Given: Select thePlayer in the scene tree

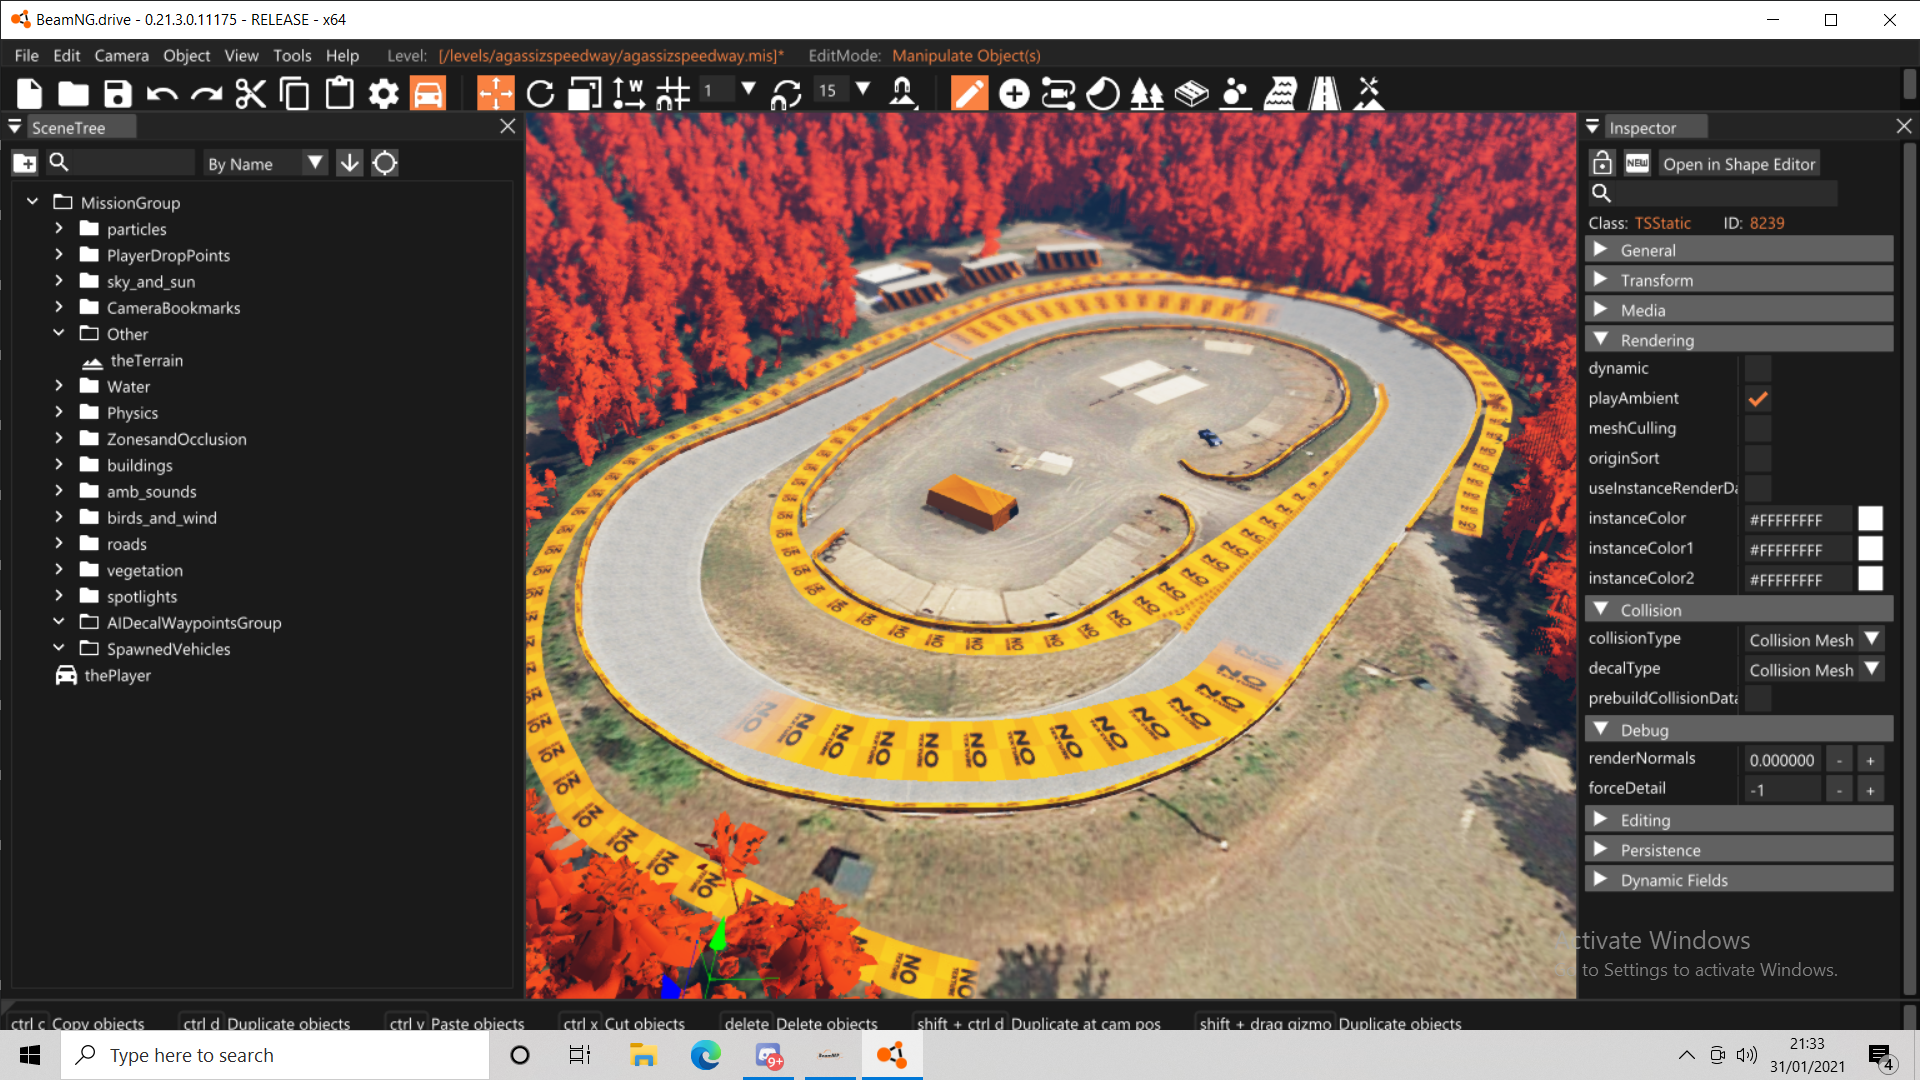Looking at the screenshot, I should point(117,675).
